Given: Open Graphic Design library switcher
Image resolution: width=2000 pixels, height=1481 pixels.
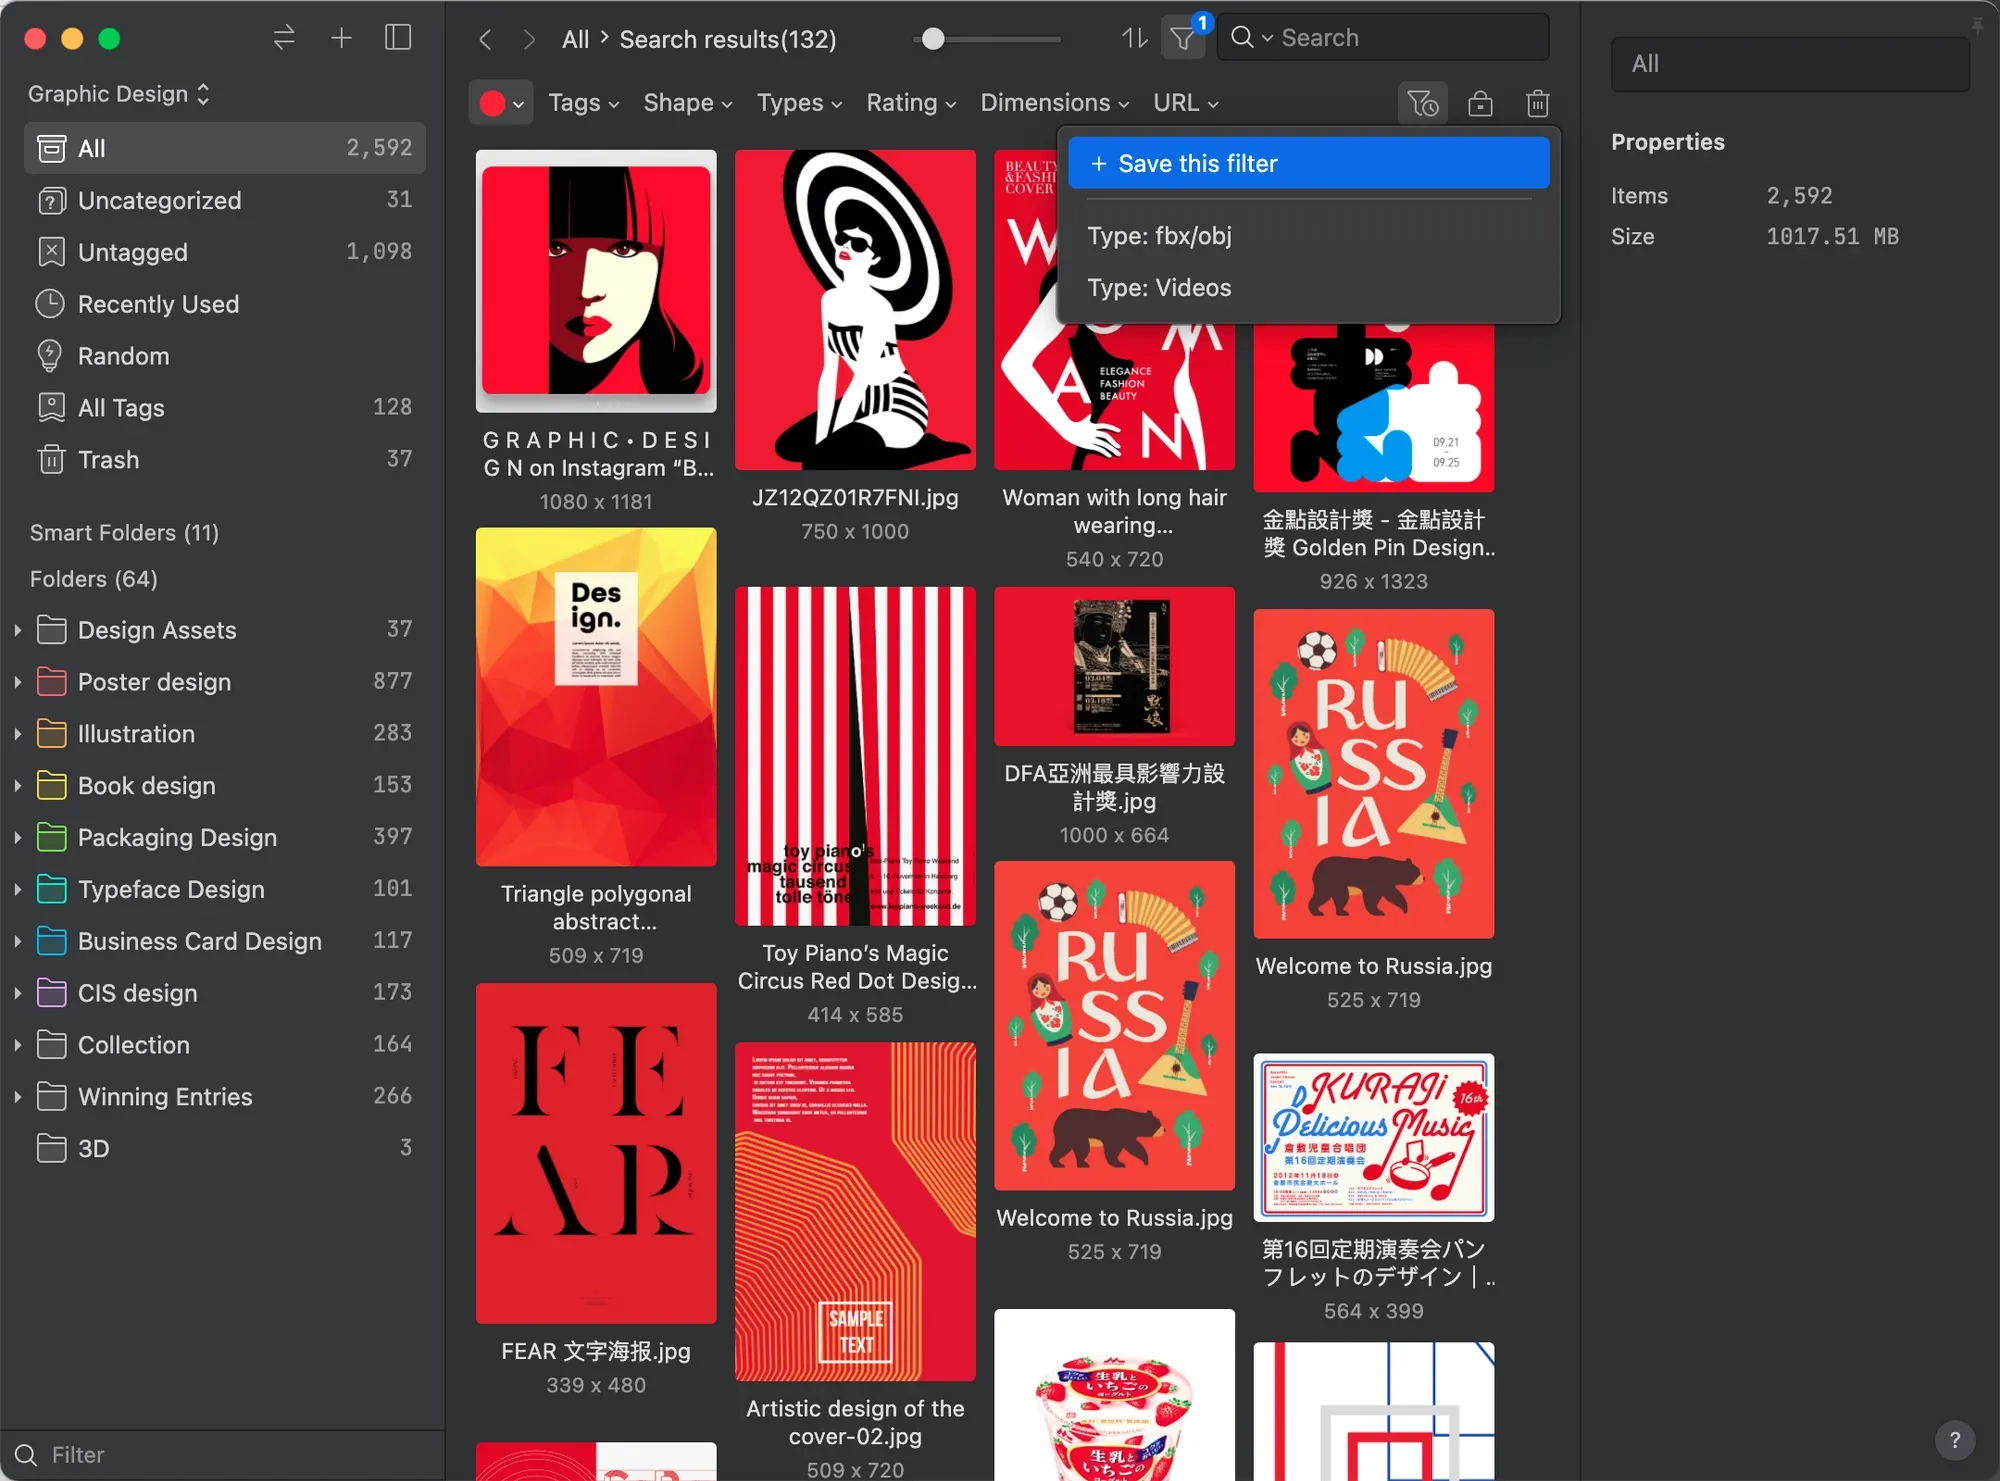Looking at the screenshot, I should pos(119,94).
